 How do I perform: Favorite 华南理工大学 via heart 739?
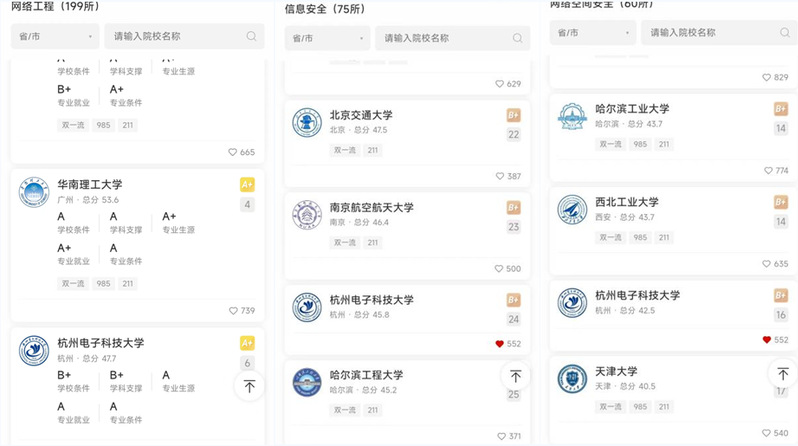[x=233, y=311]
